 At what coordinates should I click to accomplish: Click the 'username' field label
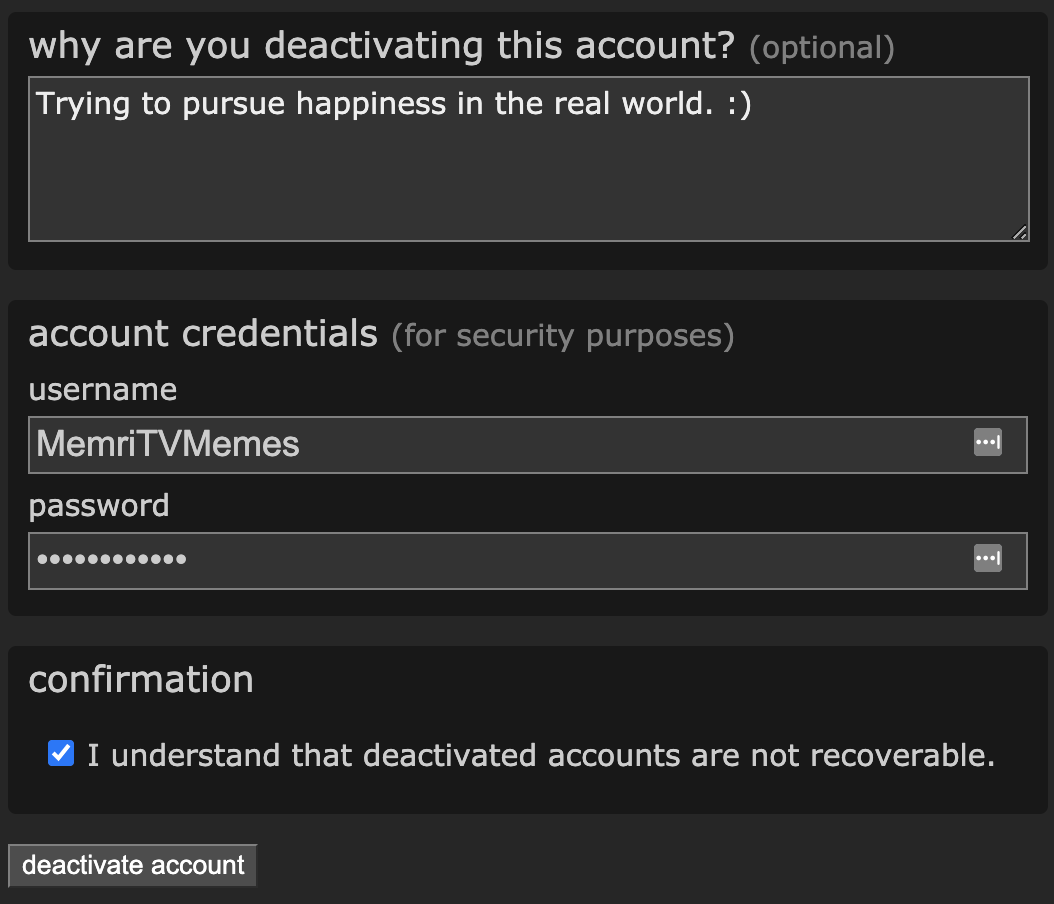102,389
